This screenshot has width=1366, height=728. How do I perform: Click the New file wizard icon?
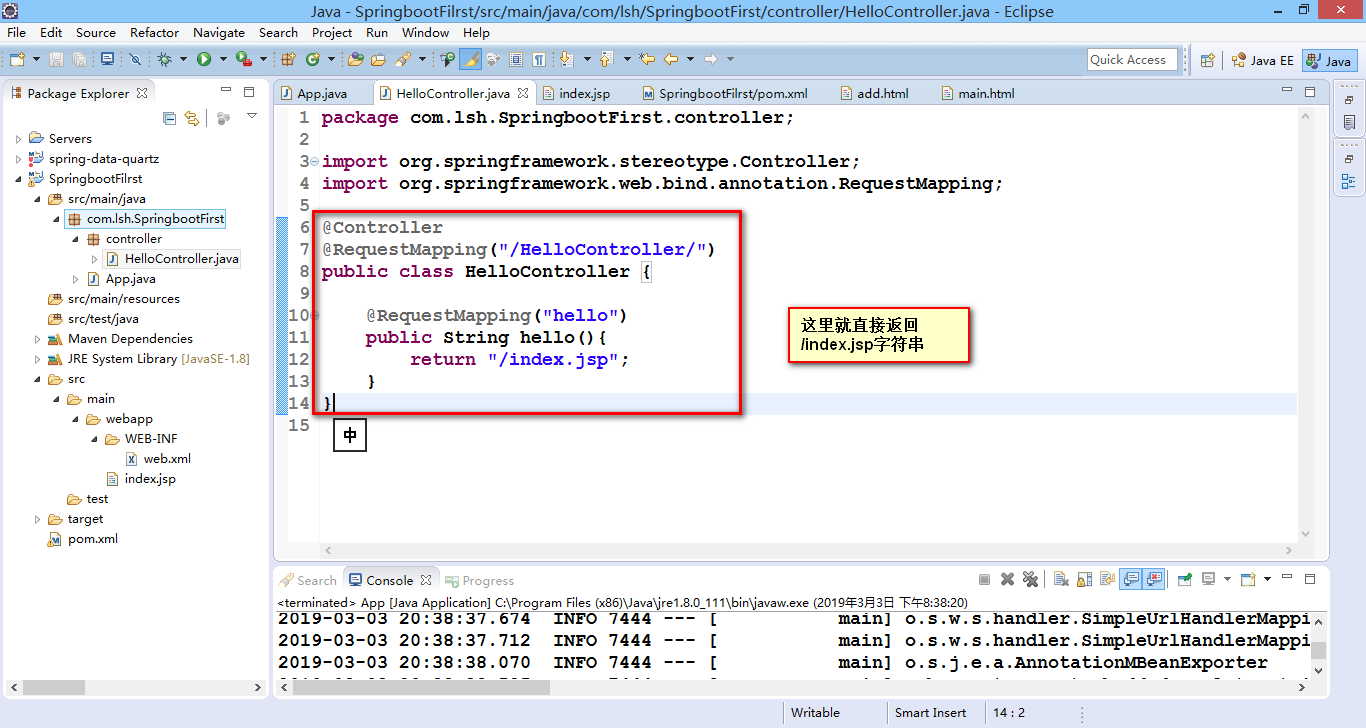16,60
